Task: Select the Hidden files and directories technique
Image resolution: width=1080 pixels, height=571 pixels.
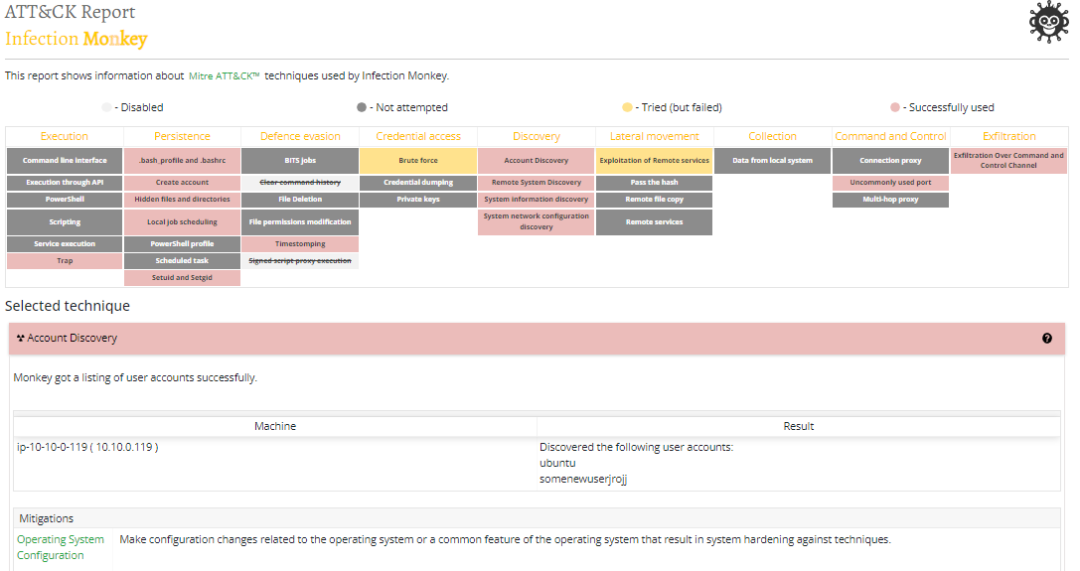Action: click(183, 199)
